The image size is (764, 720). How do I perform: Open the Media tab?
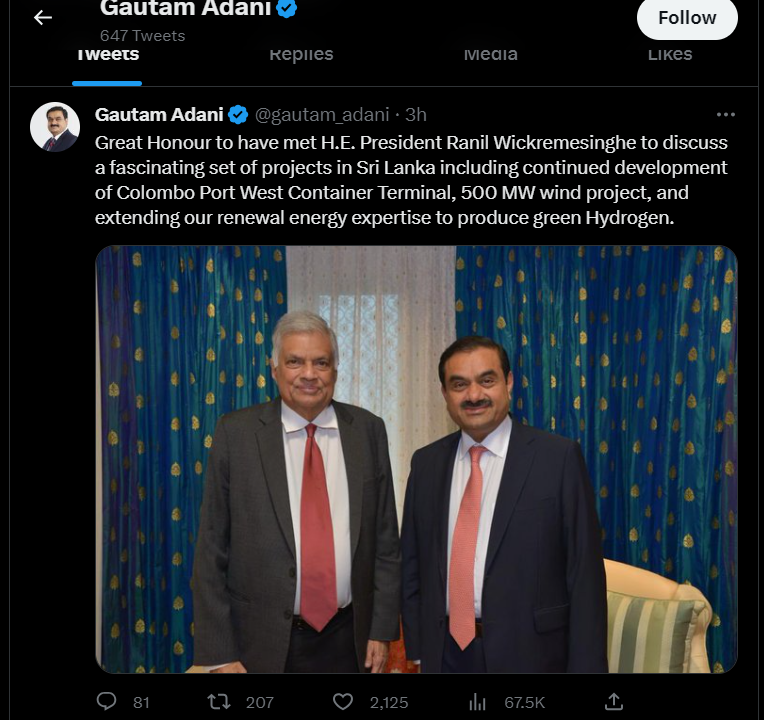pos(490,55)
